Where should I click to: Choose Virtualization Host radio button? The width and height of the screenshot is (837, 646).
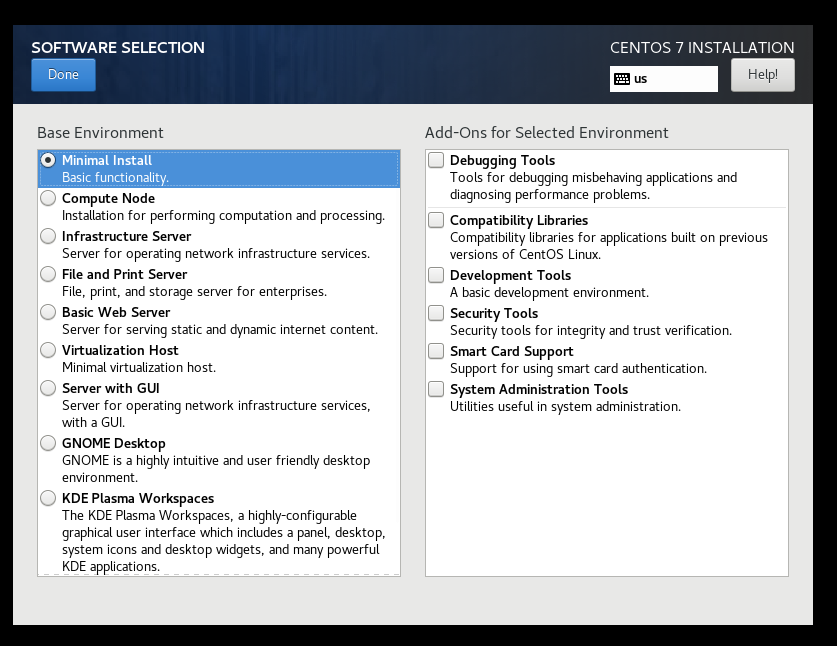click(48, 350)
